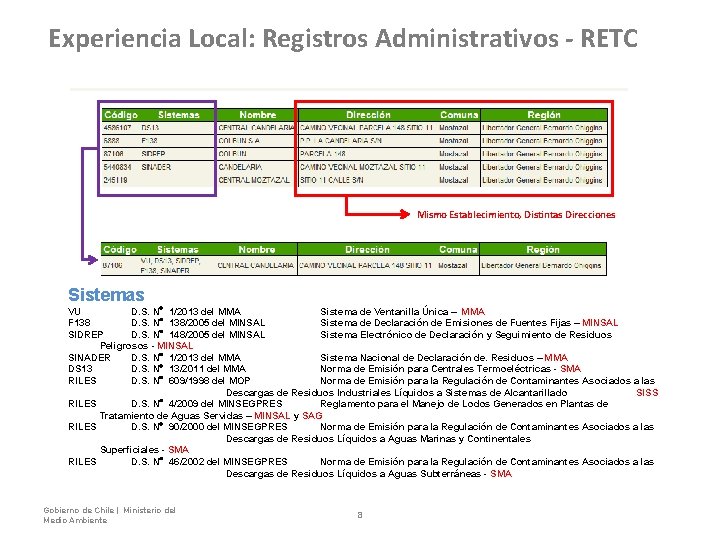
Task: Click the blue 'Sistemas' section heading
Action: click(106, 294)
